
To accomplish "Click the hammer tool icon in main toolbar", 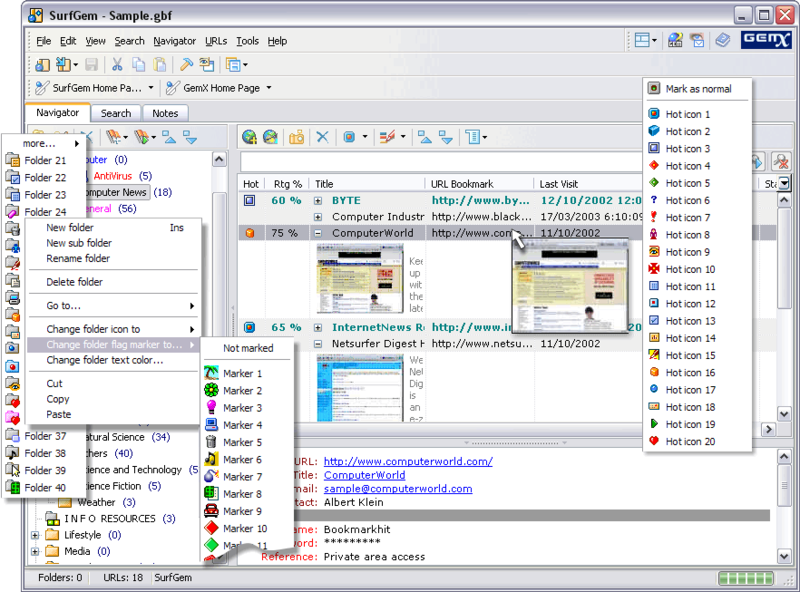I will (x=186, y=64).
